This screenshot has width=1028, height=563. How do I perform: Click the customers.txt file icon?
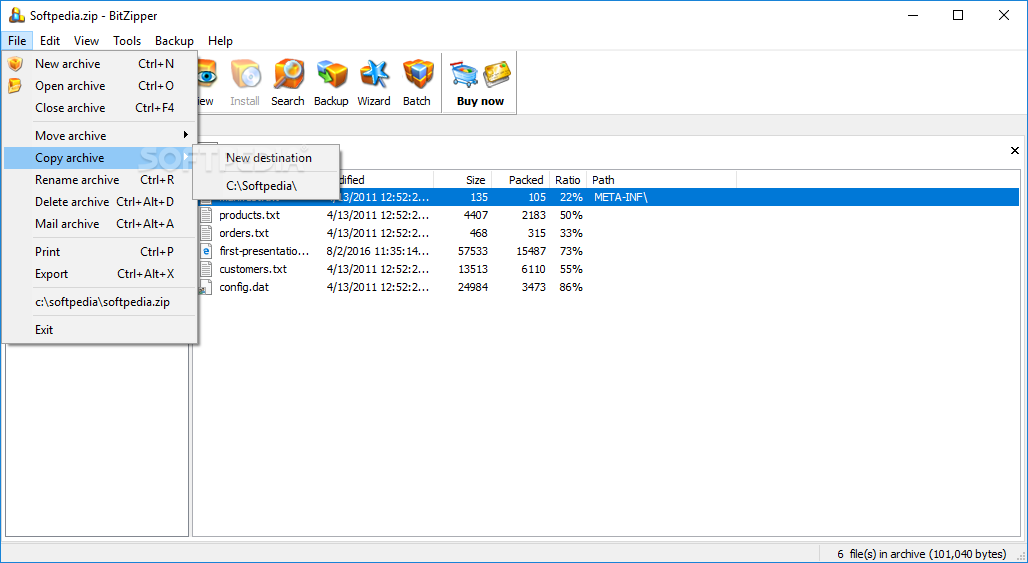207,269
